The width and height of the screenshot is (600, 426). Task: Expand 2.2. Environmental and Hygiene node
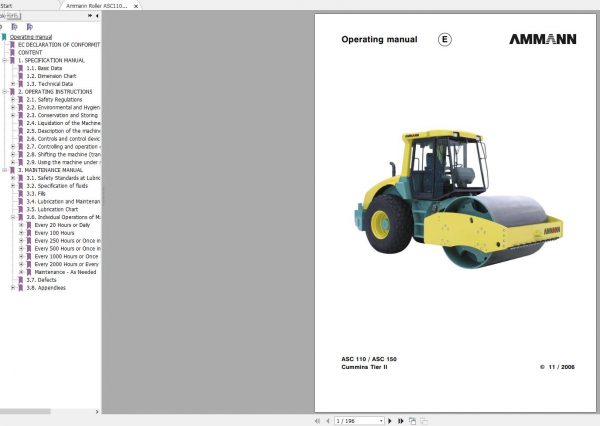click(x=13, y=108)
